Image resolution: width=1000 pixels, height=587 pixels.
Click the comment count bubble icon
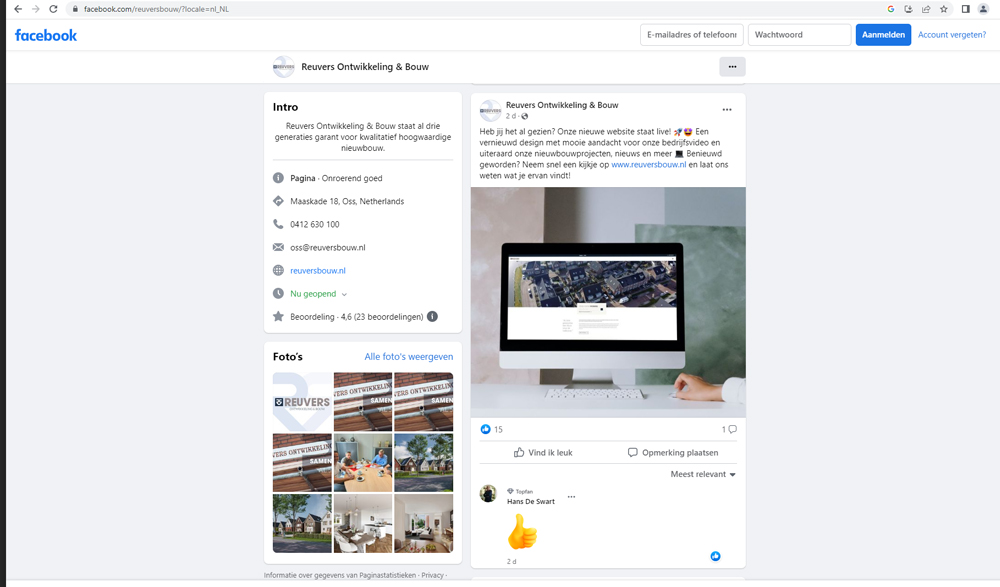[x=732, y=429]
